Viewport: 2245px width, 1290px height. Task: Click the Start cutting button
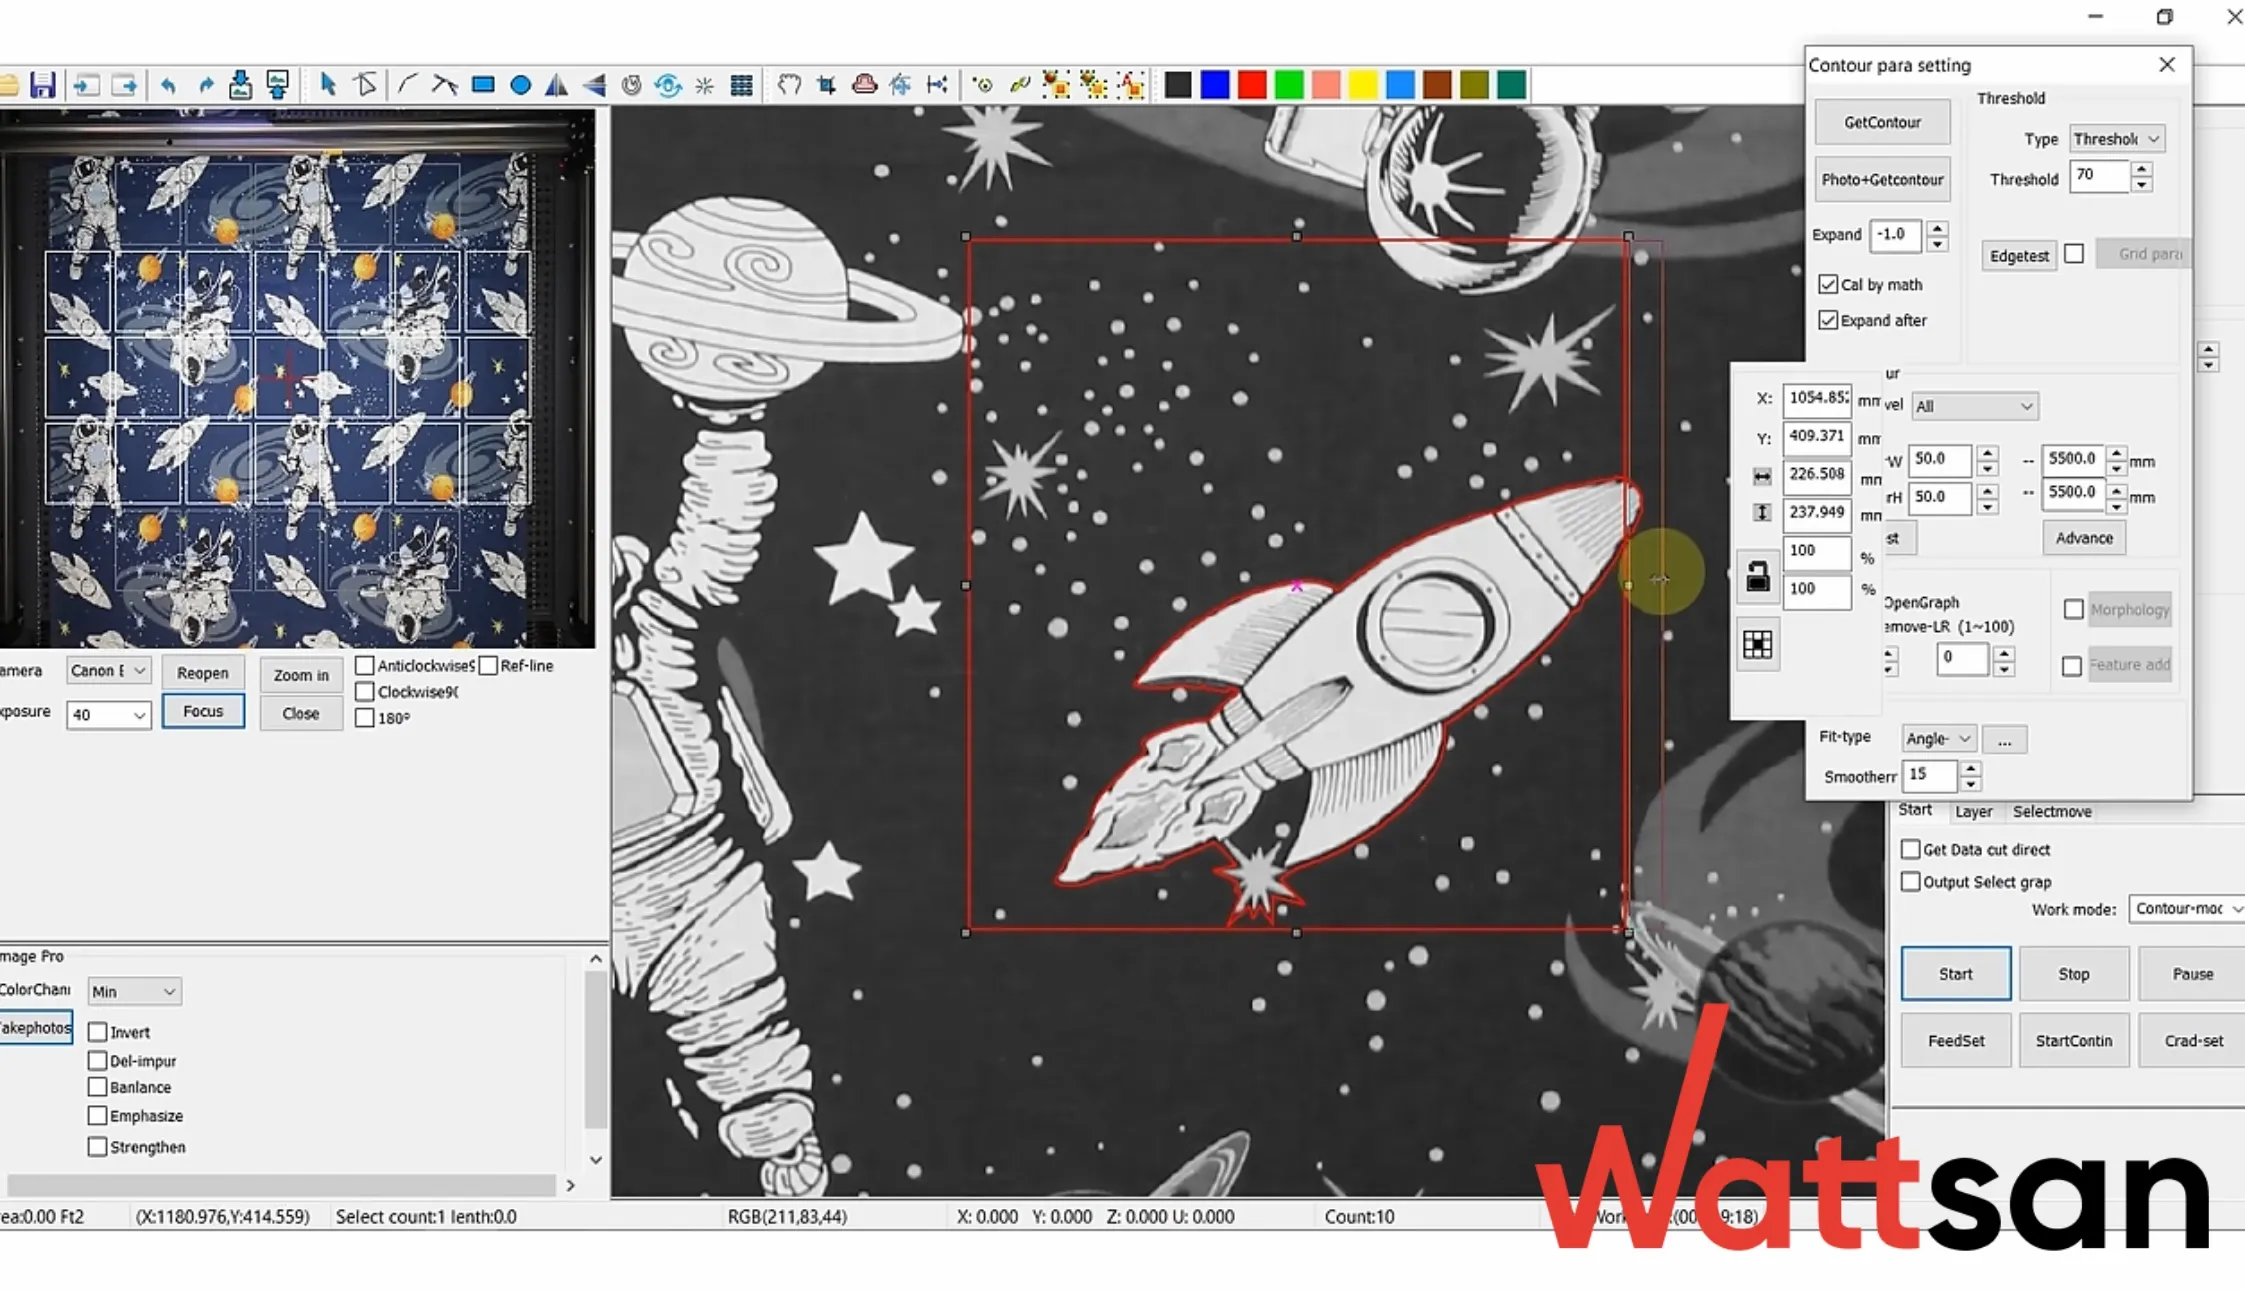(1955, 974)
